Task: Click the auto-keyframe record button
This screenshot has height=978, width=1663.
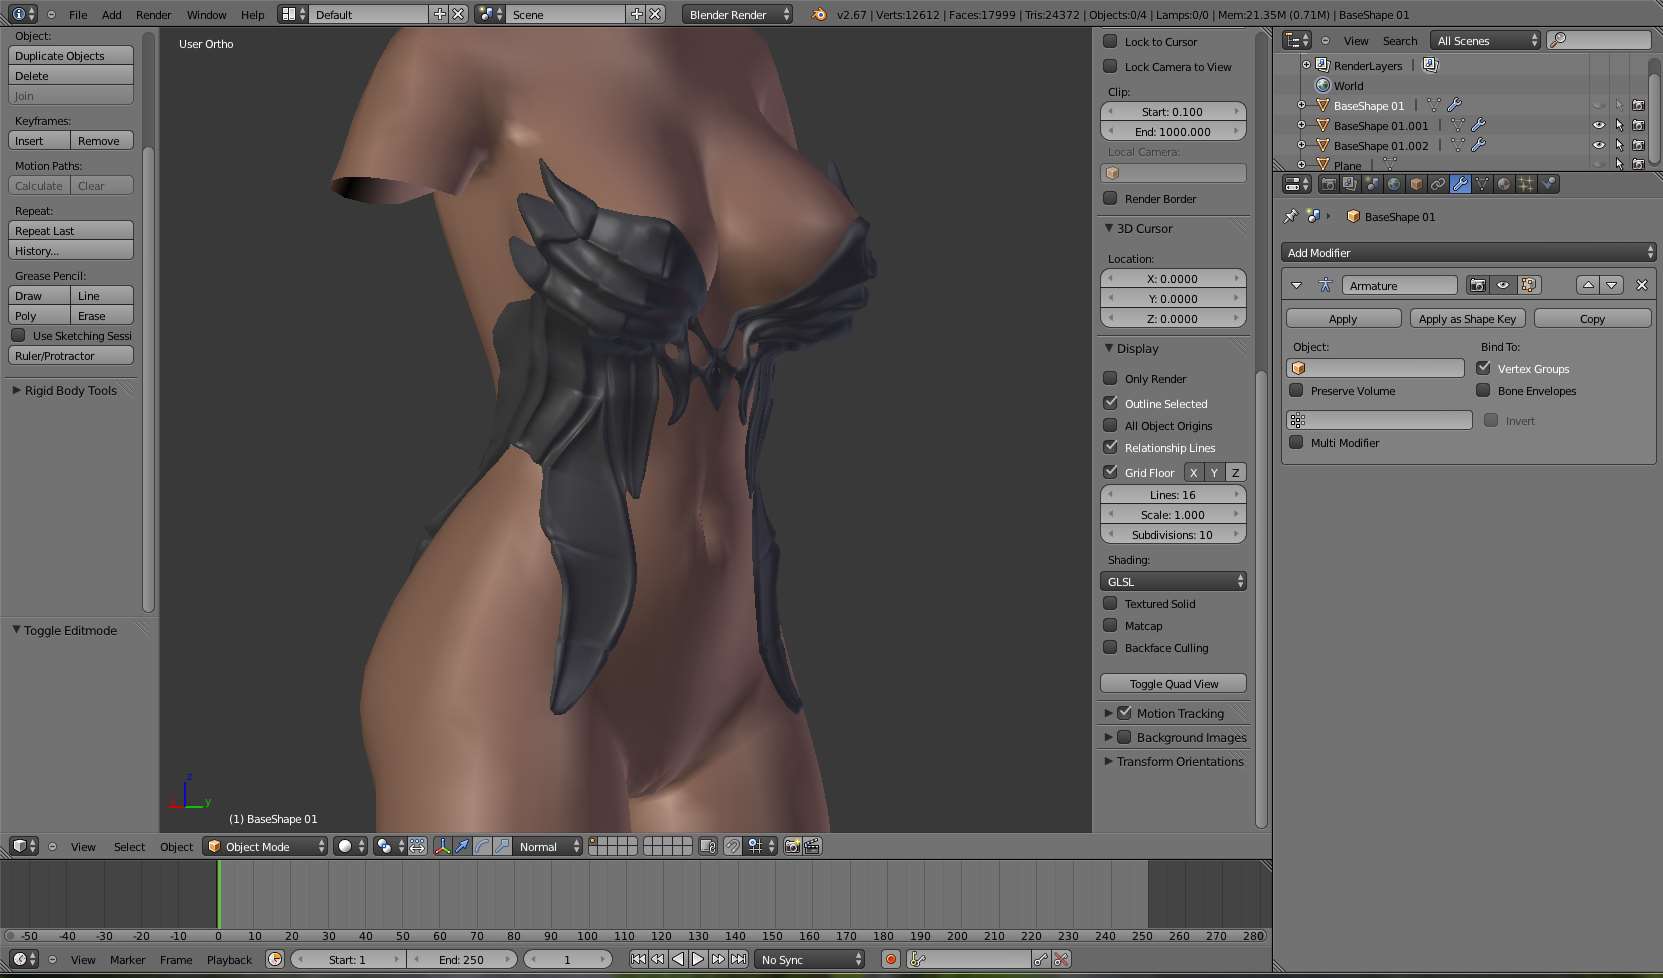Action: tap(890, 960)
